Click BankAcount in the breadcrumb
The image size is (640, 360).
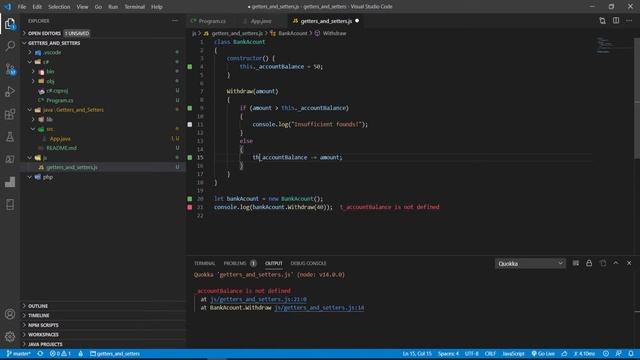pos(292,33)
